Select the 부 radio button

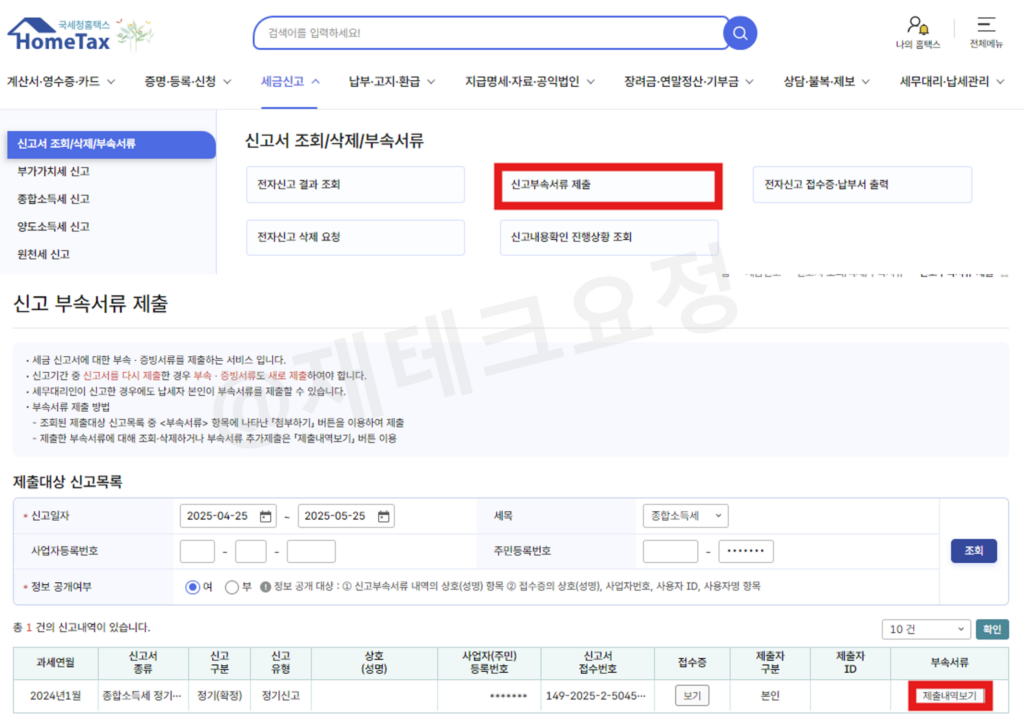point(231,587)
